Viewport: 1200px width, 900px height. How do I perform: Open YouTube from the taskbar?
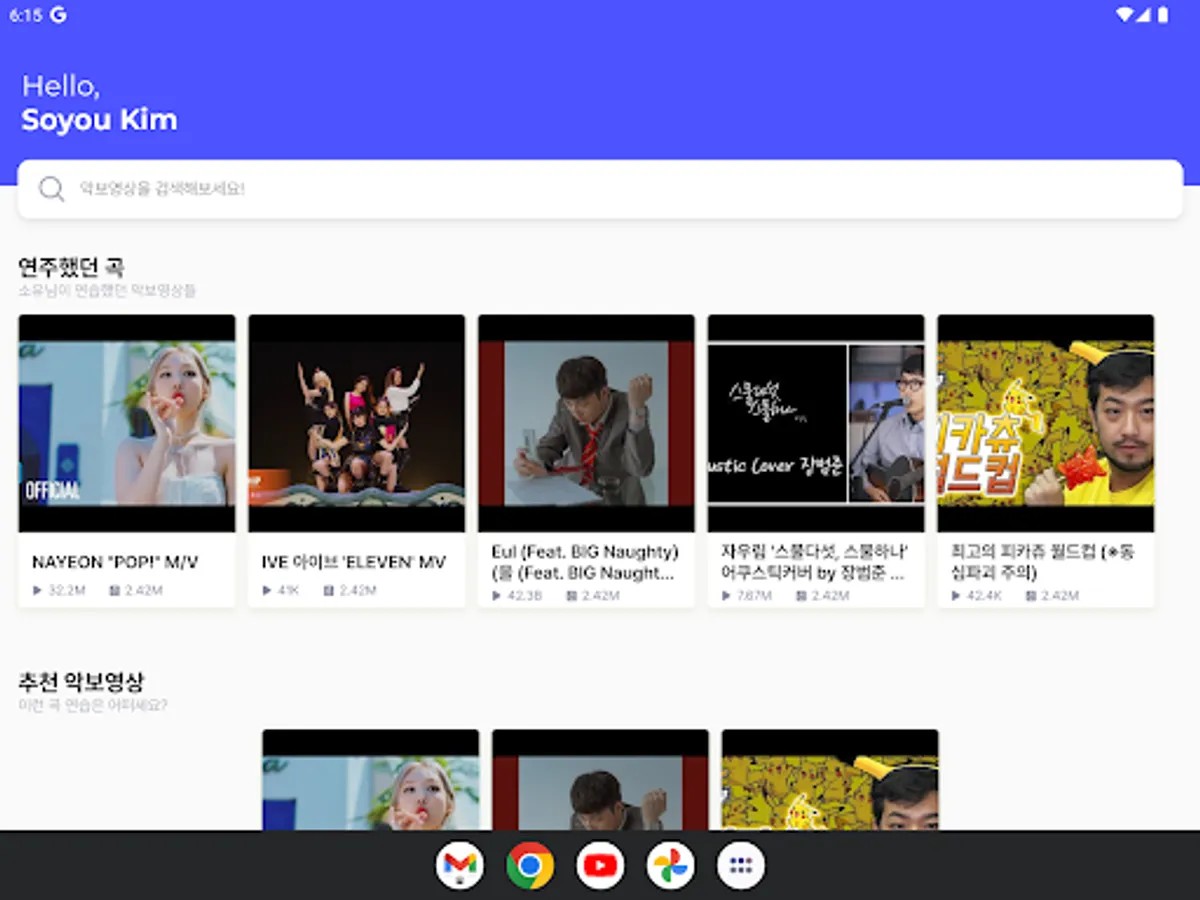[x=600, y=865]
